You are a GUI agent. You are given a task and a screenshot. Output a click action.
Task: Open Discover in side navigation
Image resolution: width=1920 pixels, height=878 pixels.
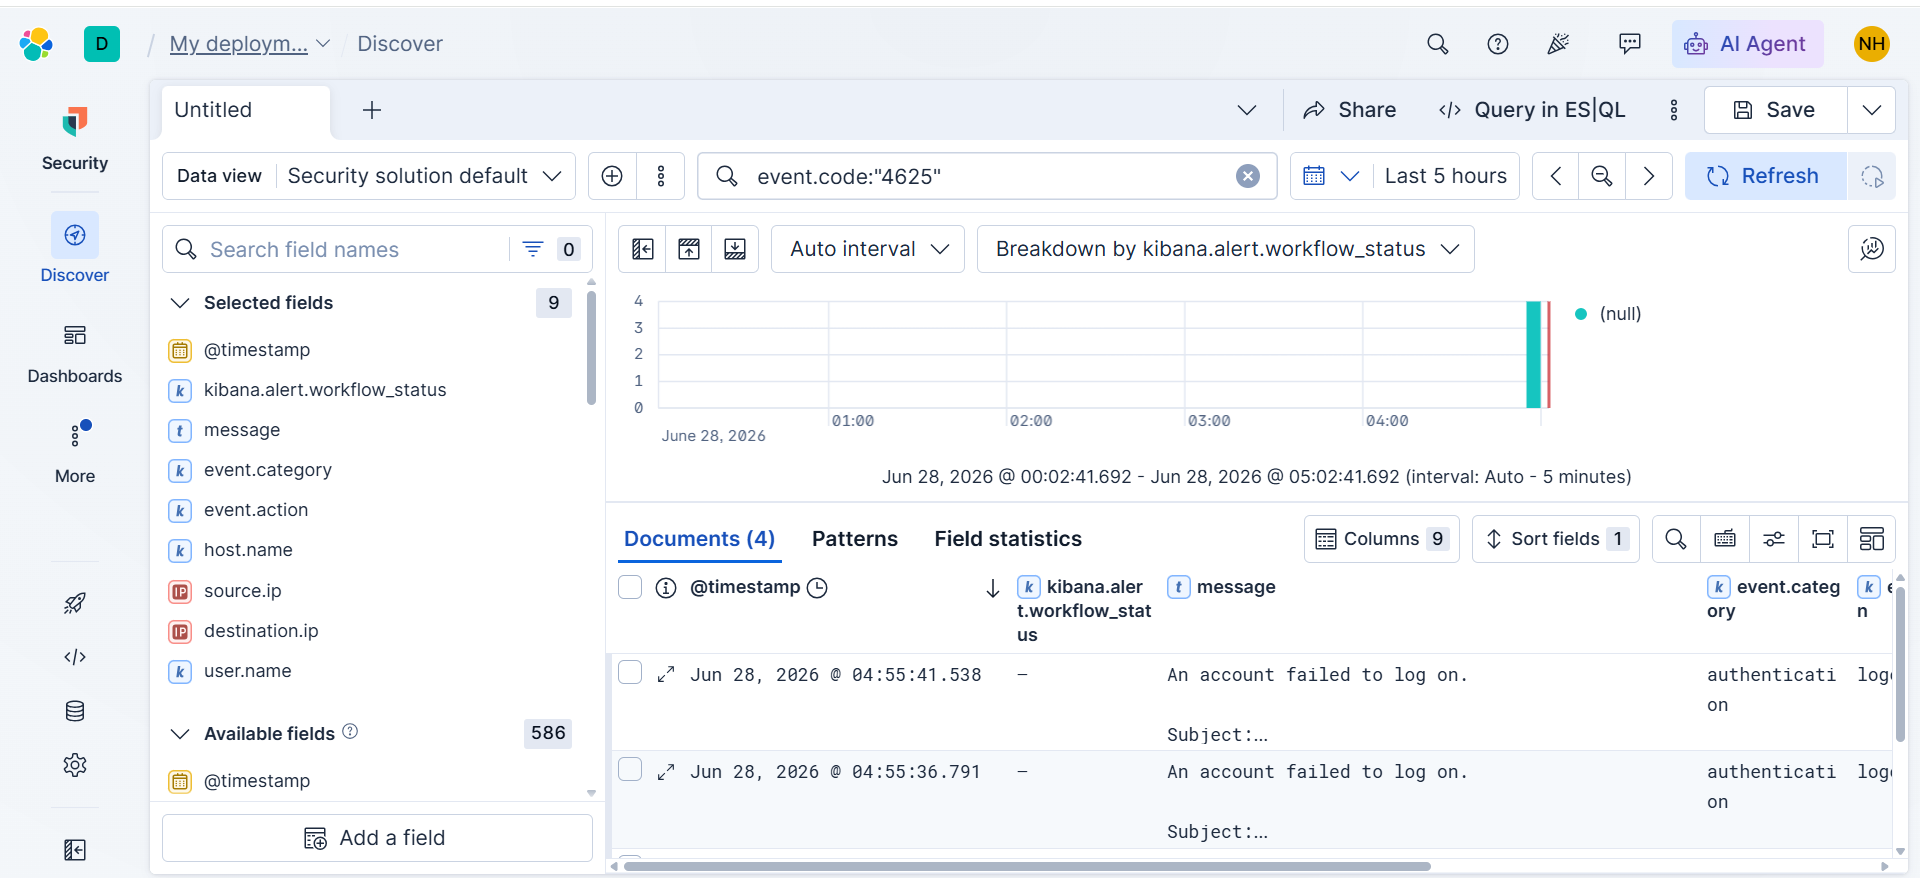pos(75,249)
